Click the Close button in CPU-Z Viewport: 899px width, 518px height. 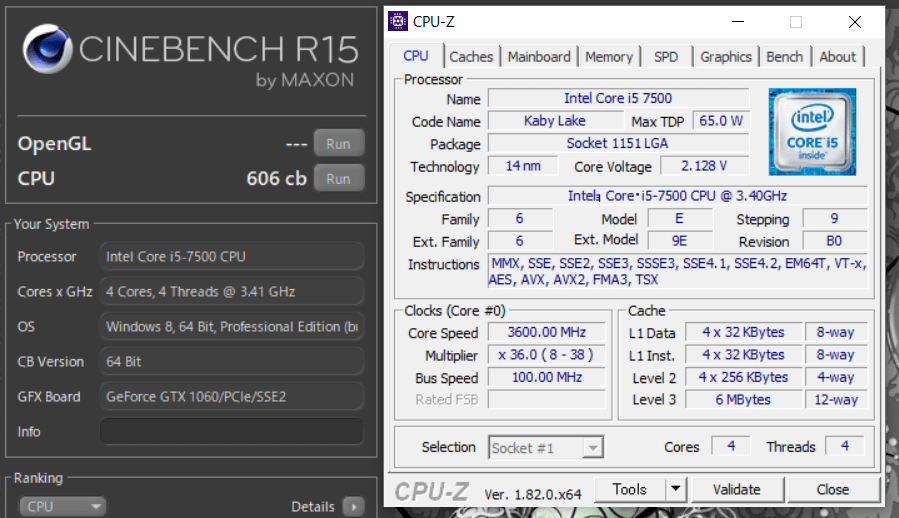point(832,489)
